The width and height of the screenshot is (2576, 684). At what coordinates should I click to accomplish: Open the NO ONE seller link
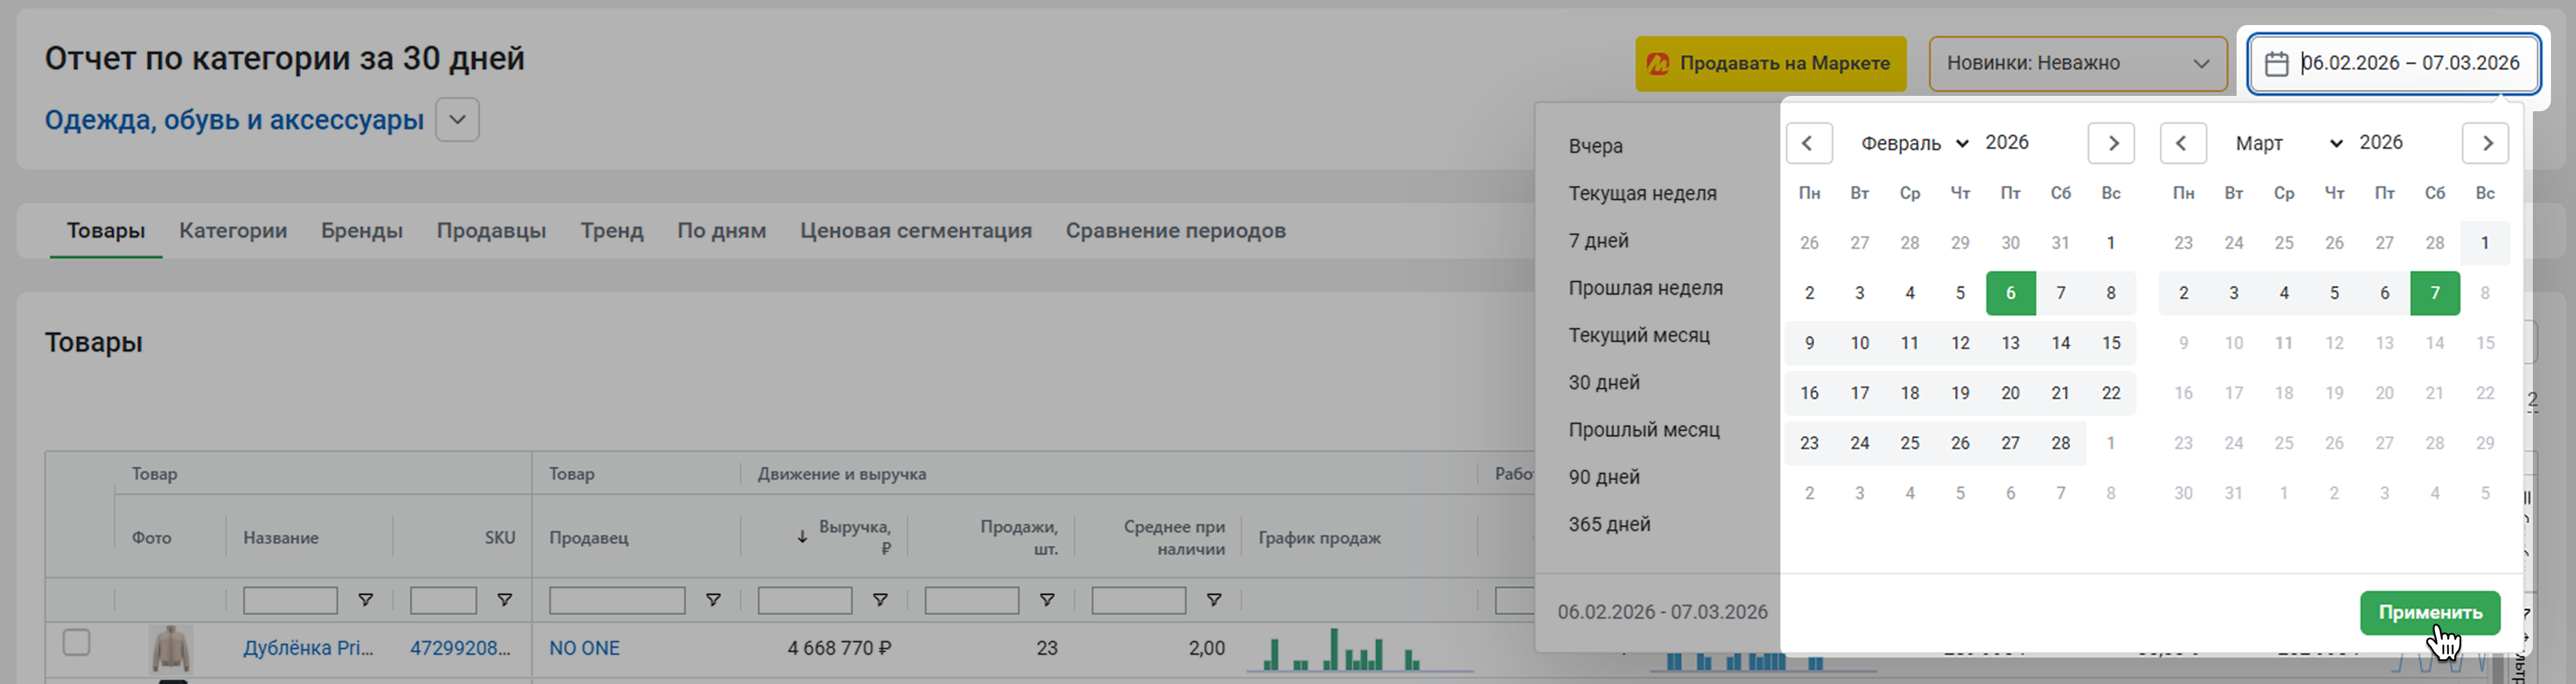584,648
